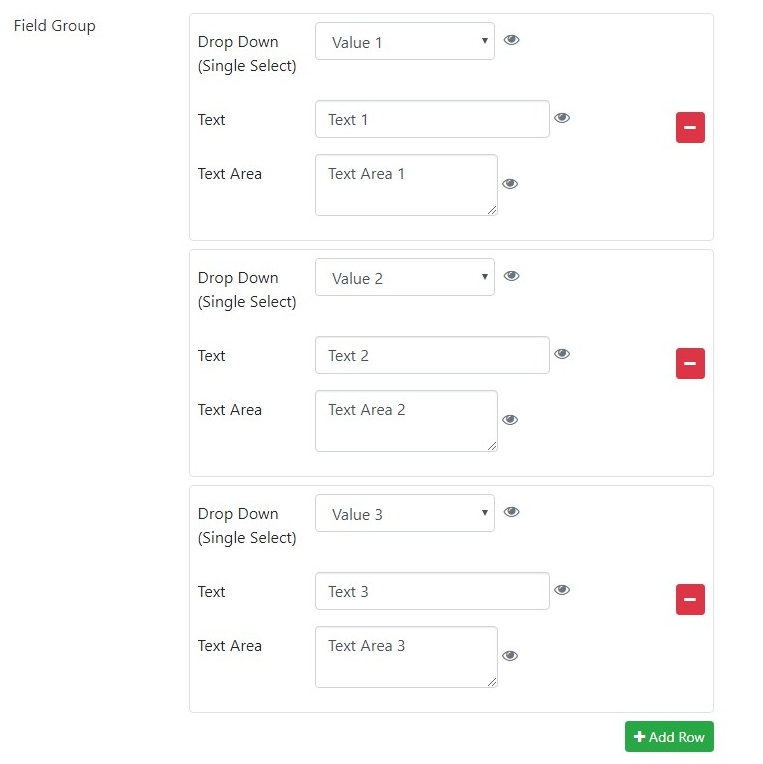Click the eye icon next to Text 1 field
Viewport: 763px width, 764px height.
(x=562, y=118)
